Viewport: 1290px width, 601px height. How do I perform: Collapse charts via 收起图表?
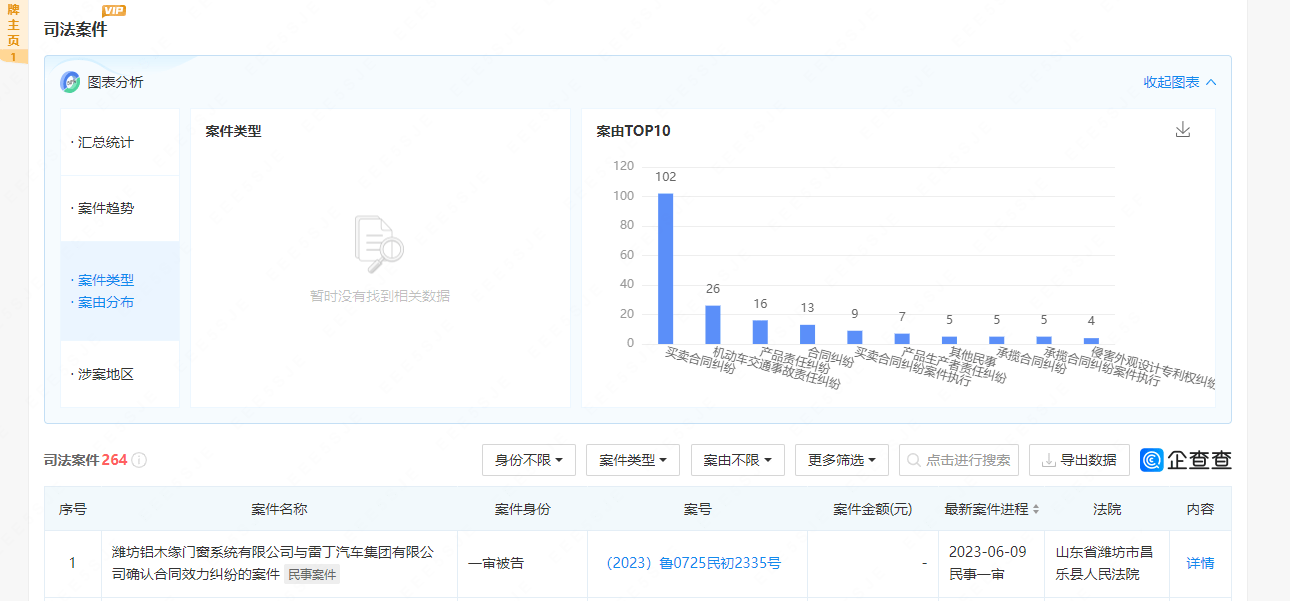point(1180,82)
